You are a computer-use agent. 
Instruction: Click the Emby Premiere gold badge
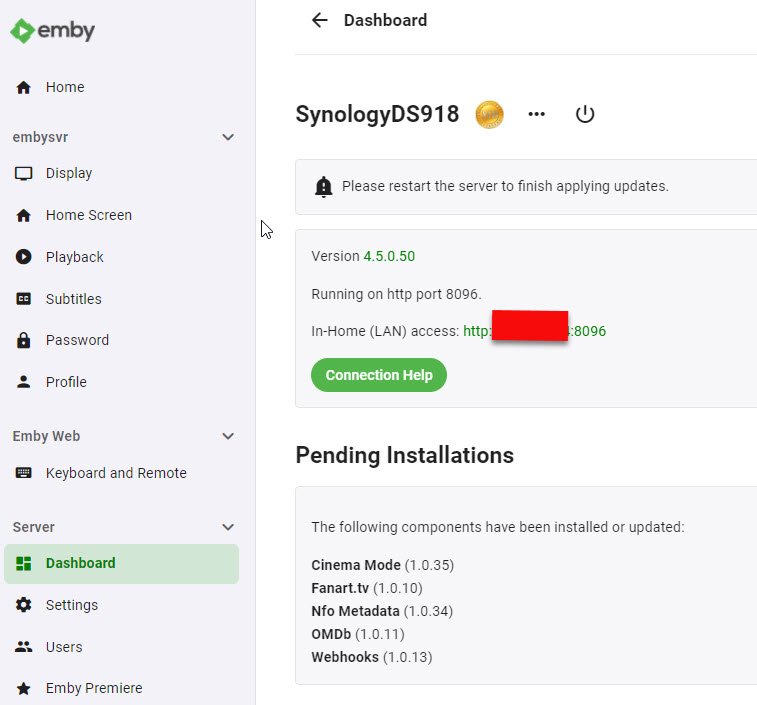[x=489, y=114]
